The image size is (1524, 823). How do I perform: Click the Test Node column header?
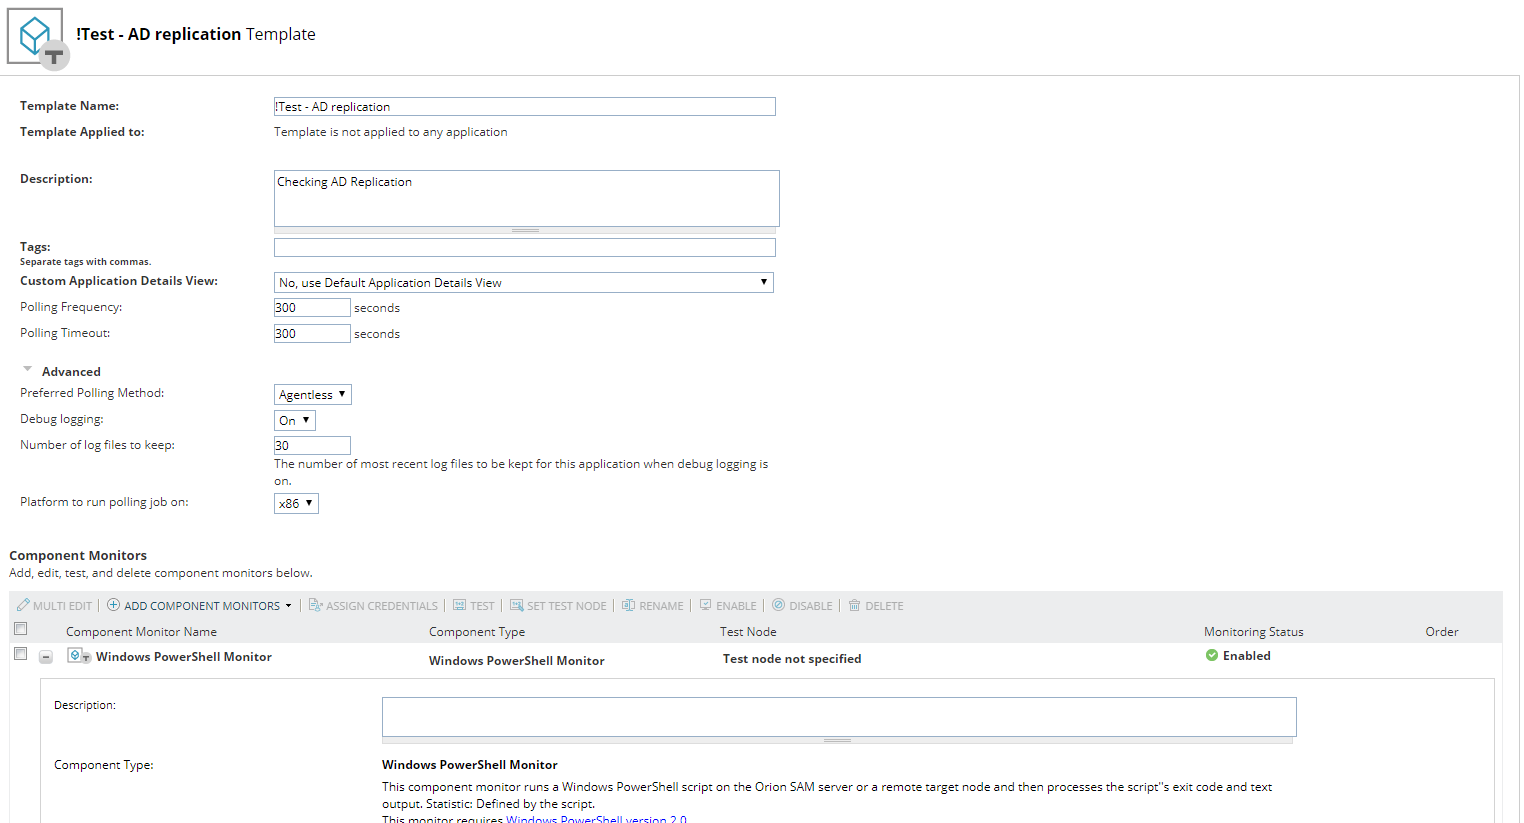[x=748, y=631]
